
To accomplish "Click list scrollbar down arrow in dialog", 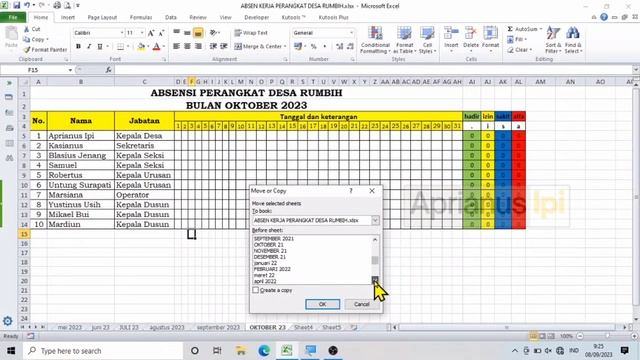I will [x=375, y=280].
